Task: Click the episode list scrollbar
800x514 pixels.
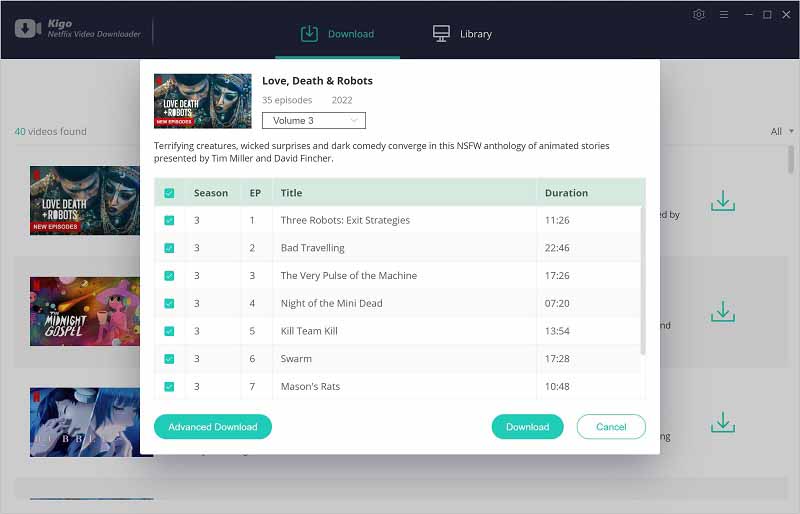Action: click(643, 281)
